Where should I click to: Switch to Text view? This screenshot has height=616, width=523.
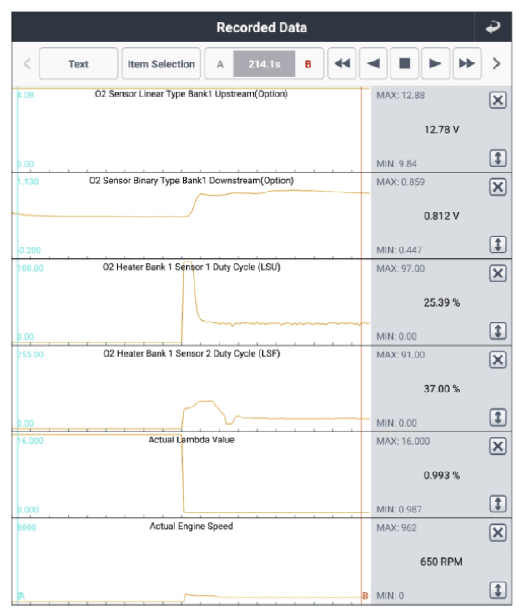tap(79, 64)
